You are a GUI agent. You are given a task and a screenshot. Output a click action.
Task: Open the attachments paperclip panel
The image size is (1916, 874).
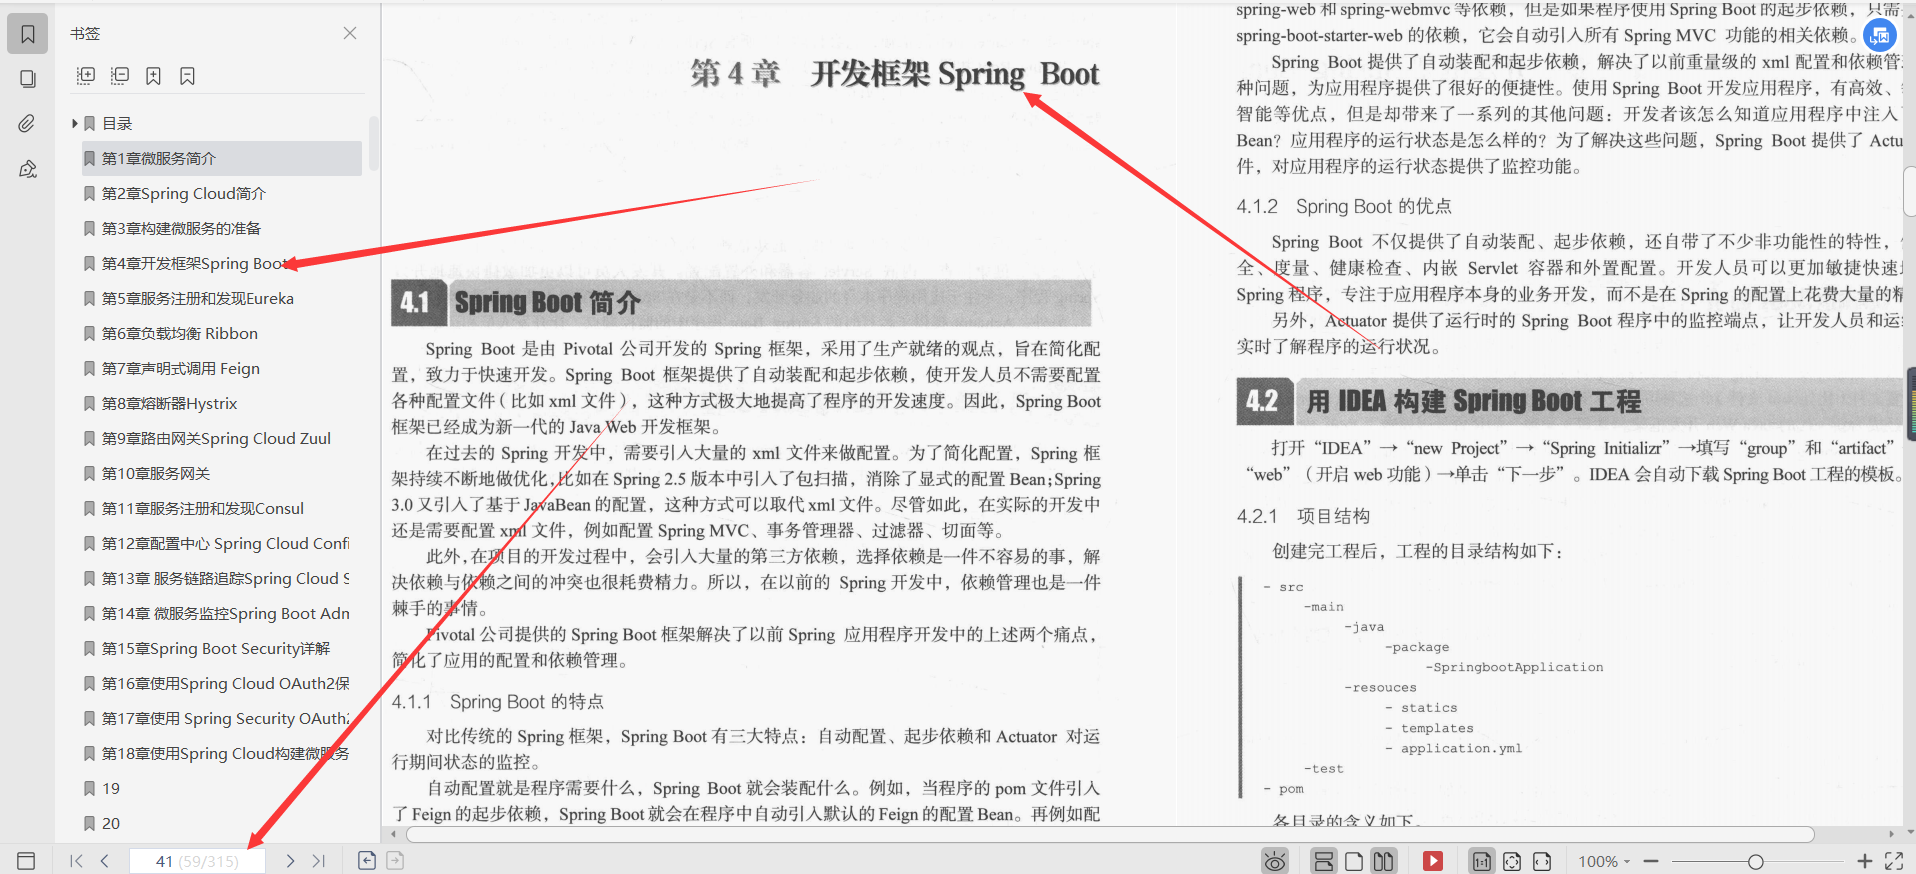(27, 124)
